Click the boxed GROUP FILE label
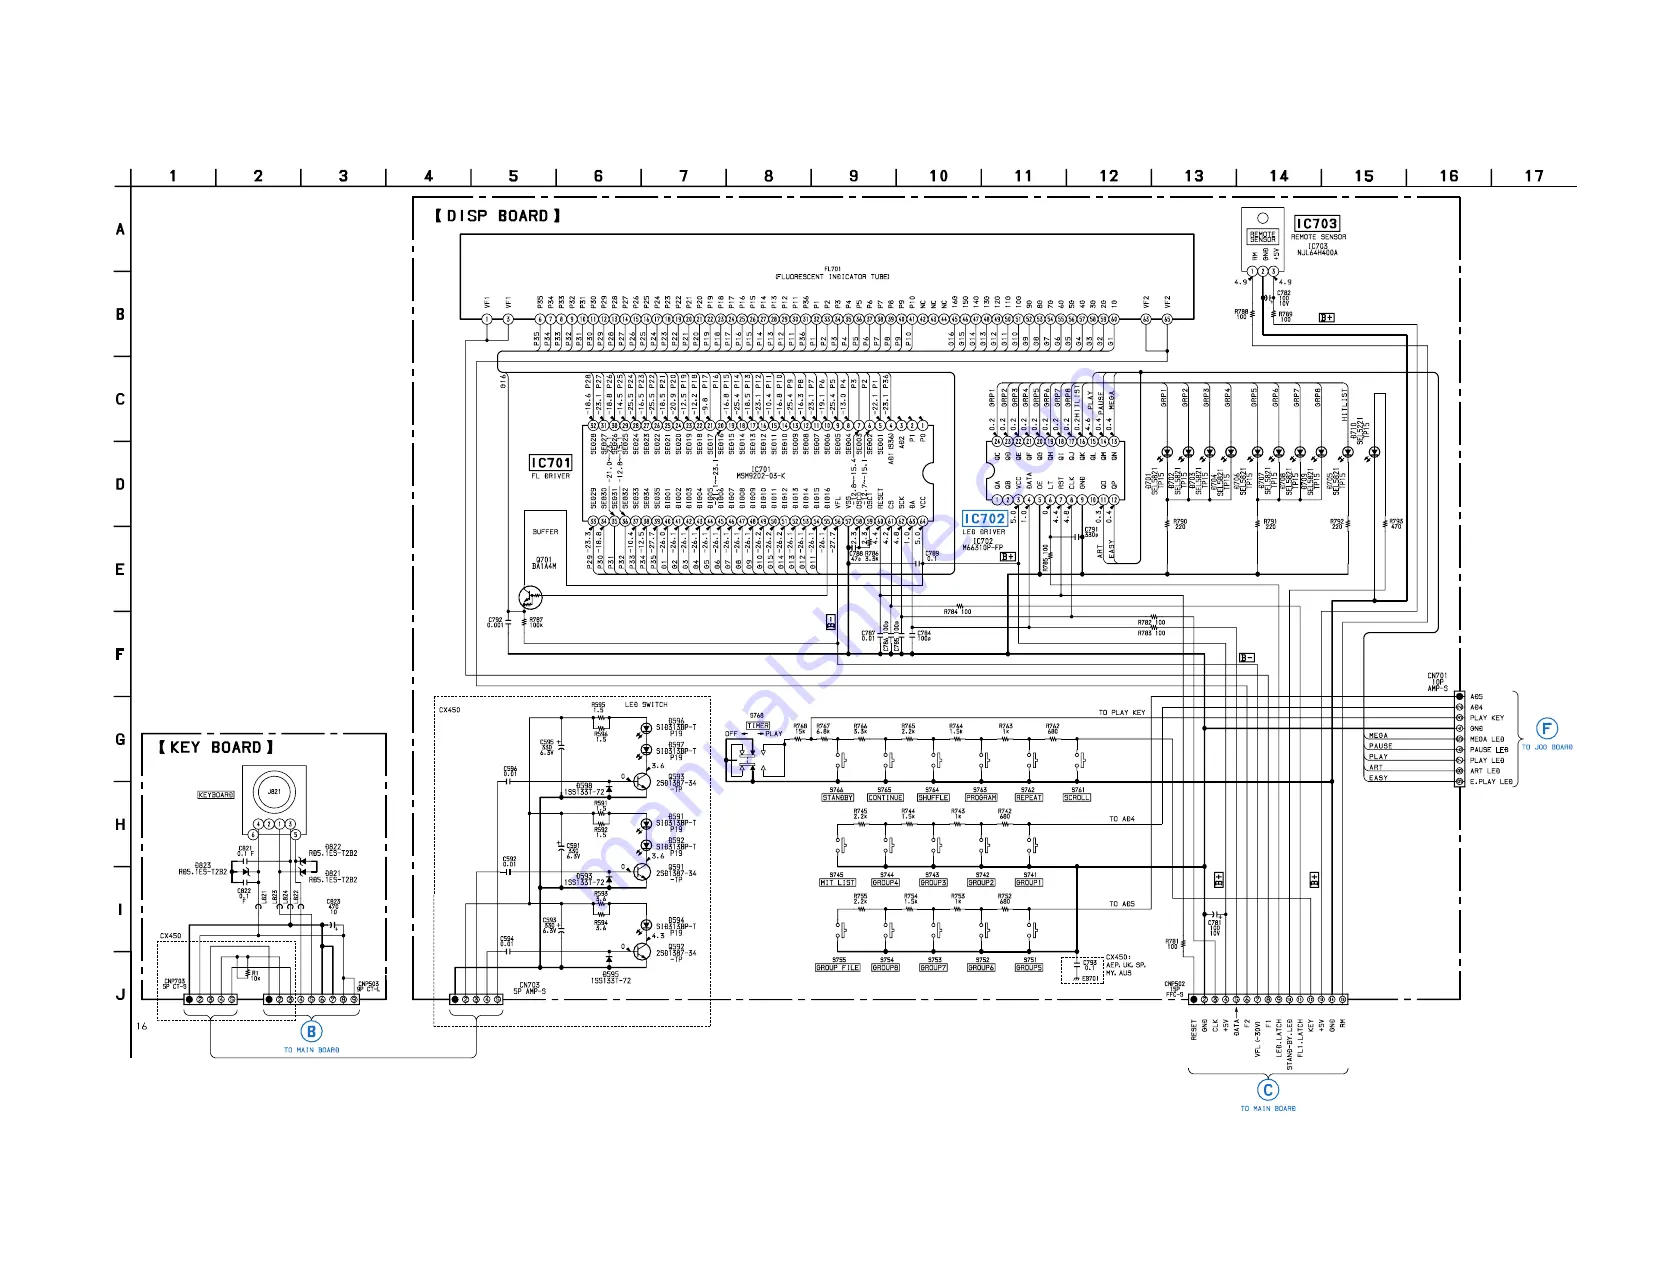Image resolution: width=1679 pixels, height=1262 pixels. point(838,968)
